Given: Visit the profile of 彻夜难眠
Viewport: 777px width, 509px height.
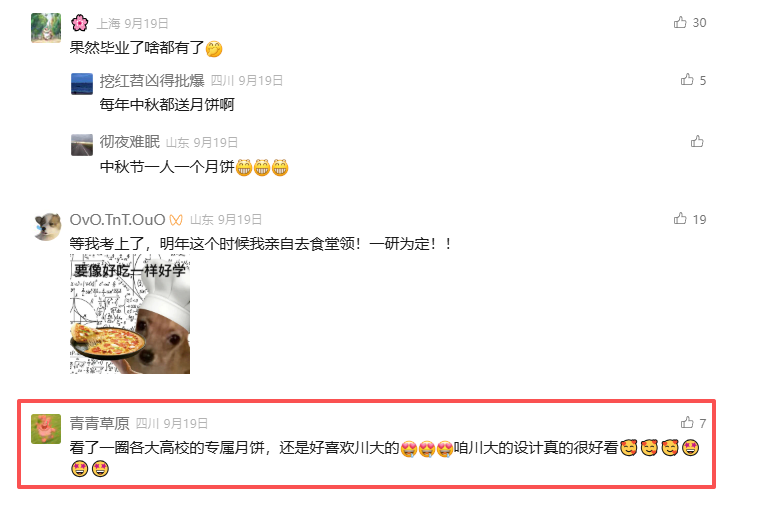Looking at the screenshot, I should [x=129, y=142].
